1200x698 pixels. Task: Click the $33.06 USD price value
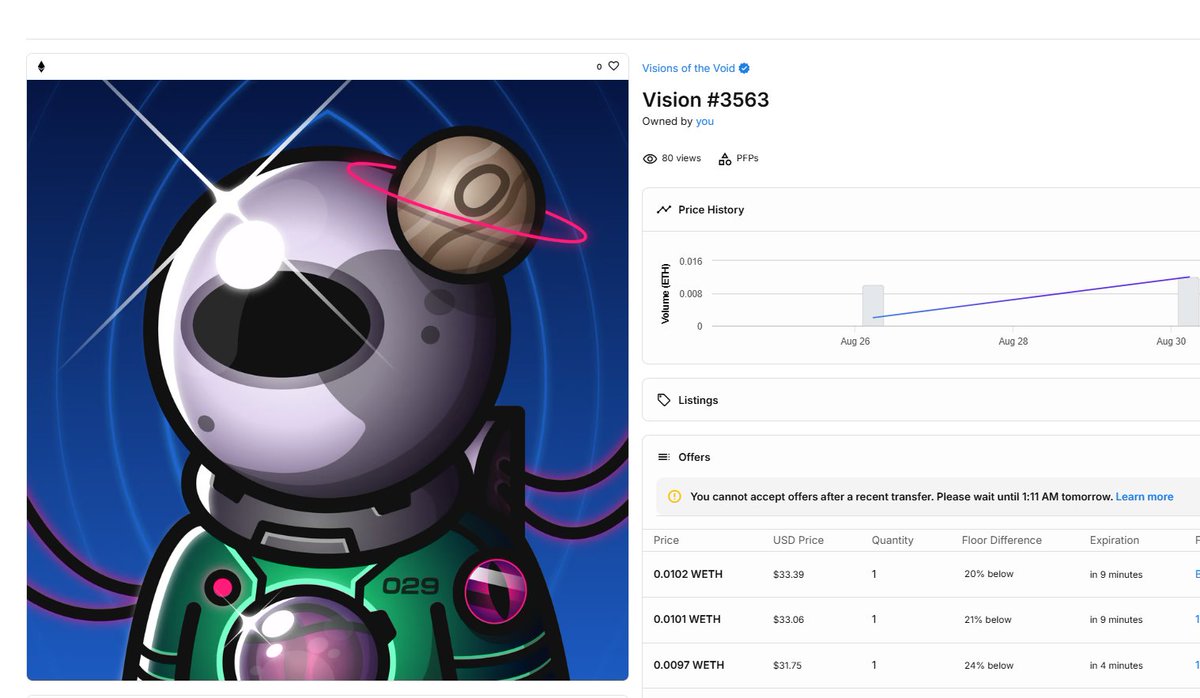tap(788, 620)
